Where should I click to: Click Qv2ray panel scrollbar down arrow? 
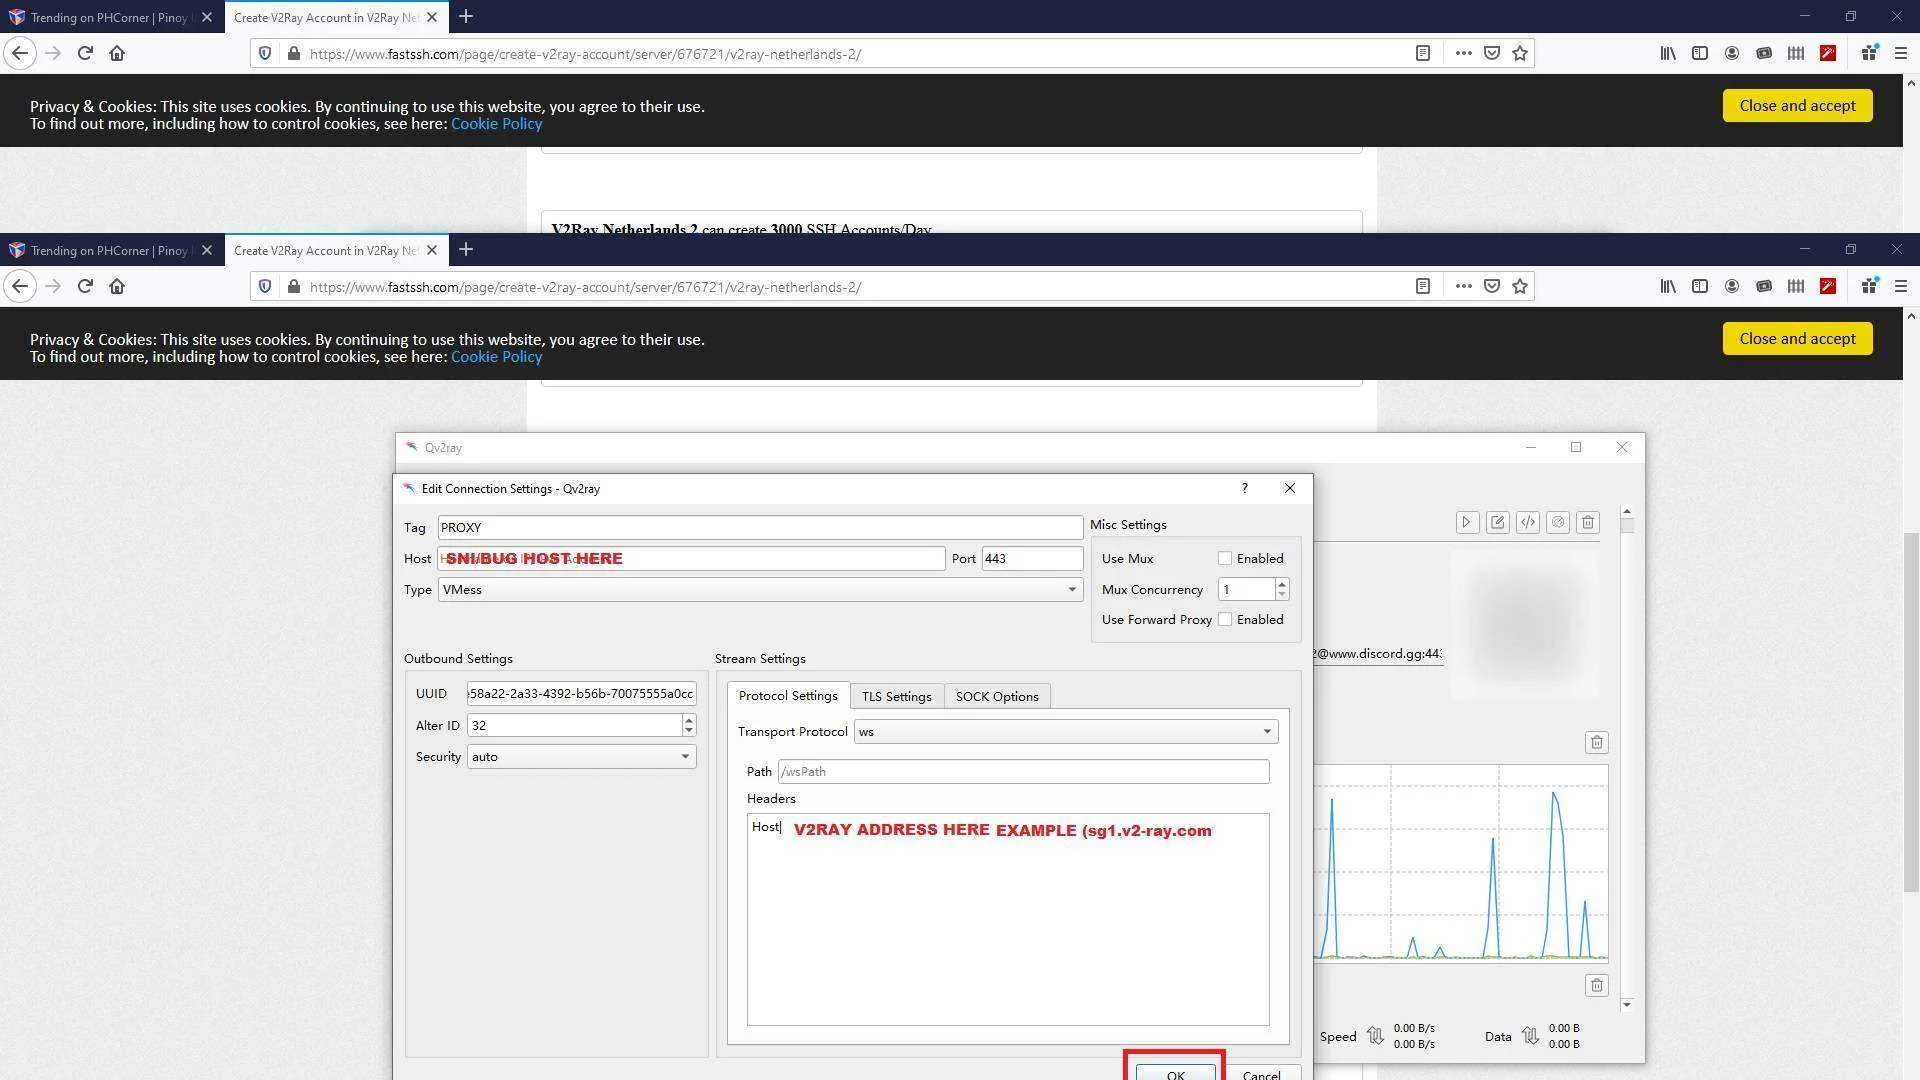[1627, 1004]
